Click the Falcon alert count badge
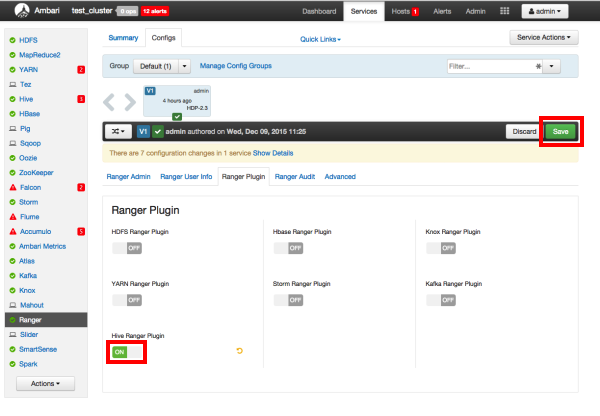This screenshot has height=416, width=600. 81,187
